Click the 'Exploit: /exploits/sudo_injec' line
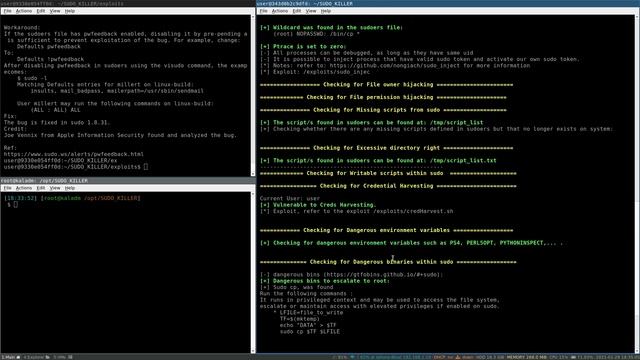 tap(315, 72)
